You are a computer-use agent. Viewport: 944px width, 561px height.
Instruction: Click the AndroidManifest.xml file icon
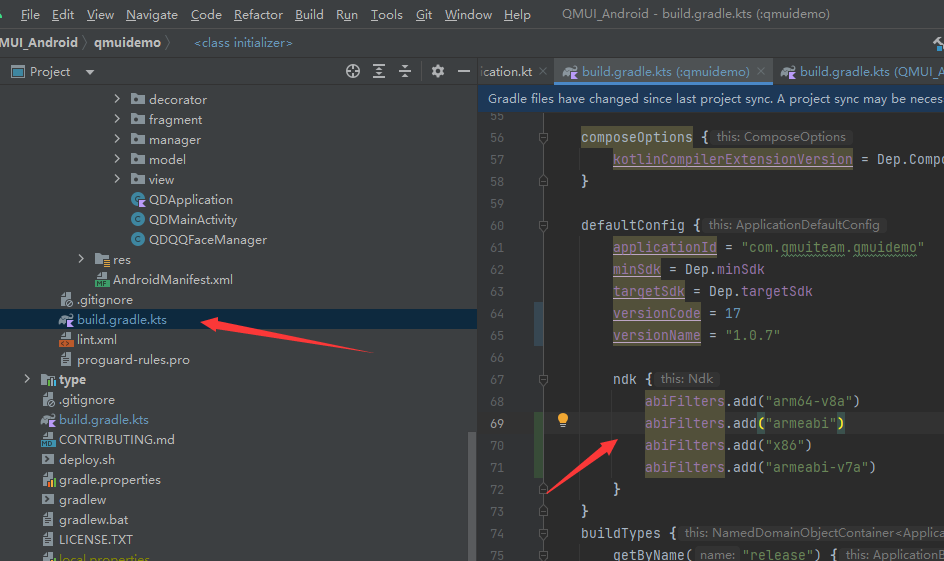(x=102, y=280)
